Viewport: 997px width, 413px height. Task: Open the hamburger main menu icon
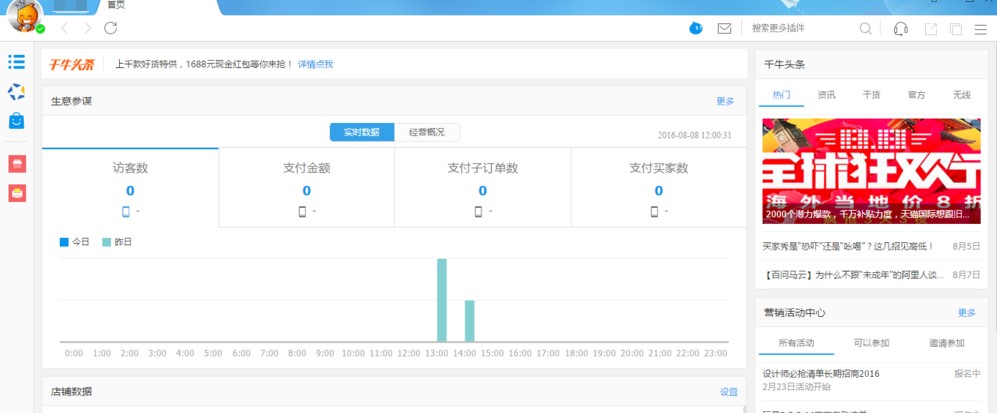point(980,29)
